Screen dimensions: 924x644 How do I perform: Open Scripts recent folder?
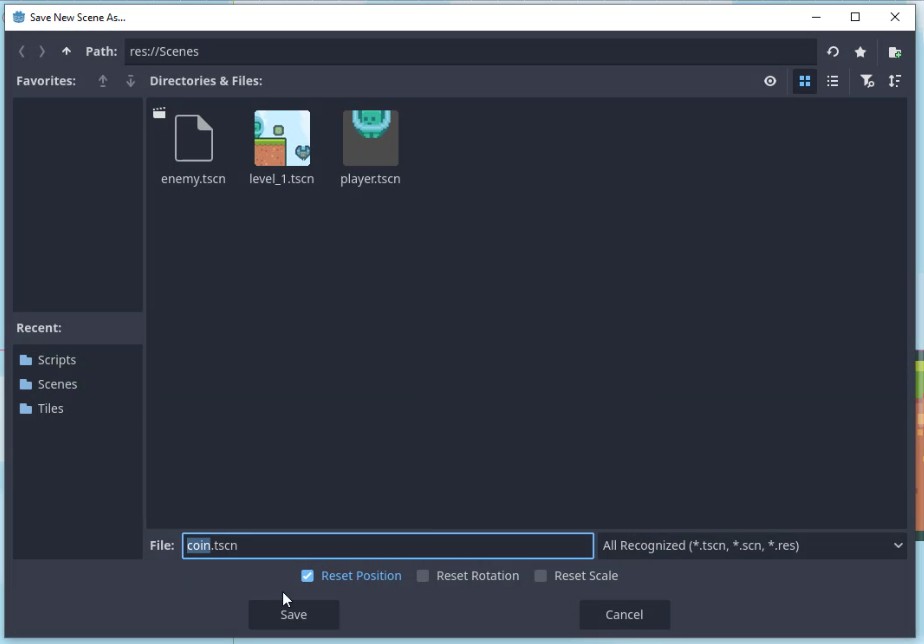48,359
